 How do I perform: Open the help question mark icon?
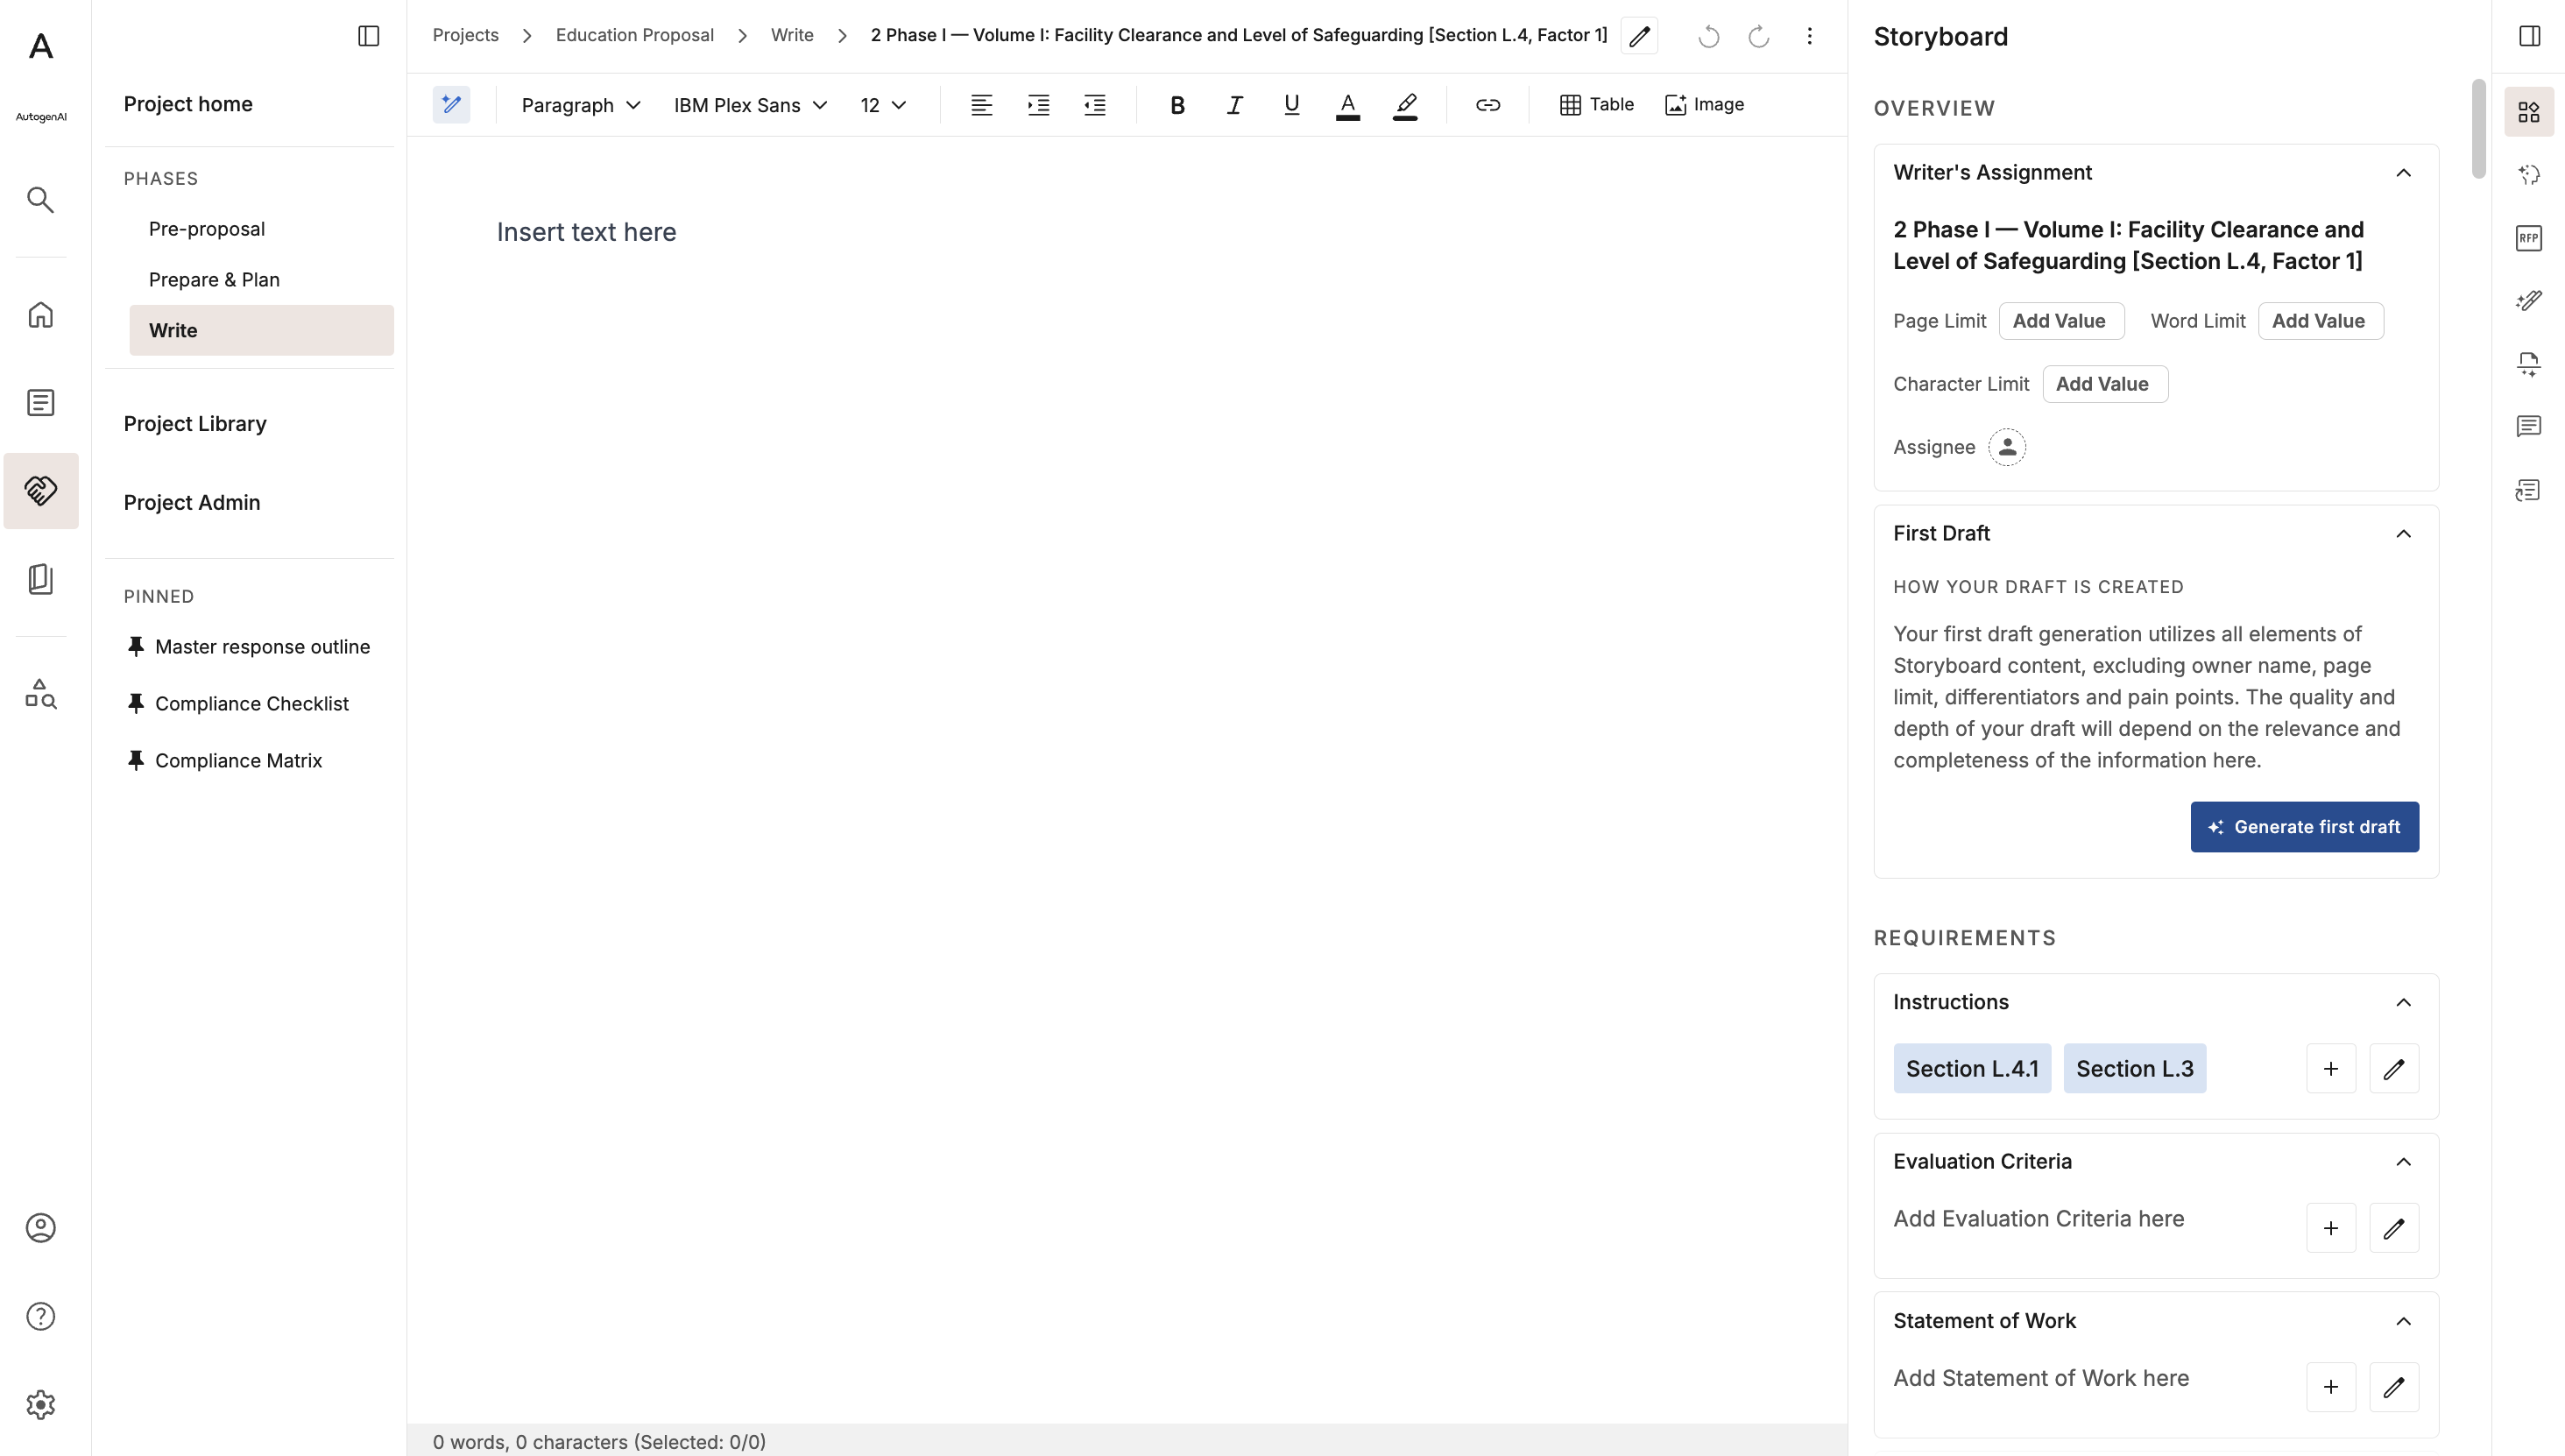click(x=40, y=1317)
